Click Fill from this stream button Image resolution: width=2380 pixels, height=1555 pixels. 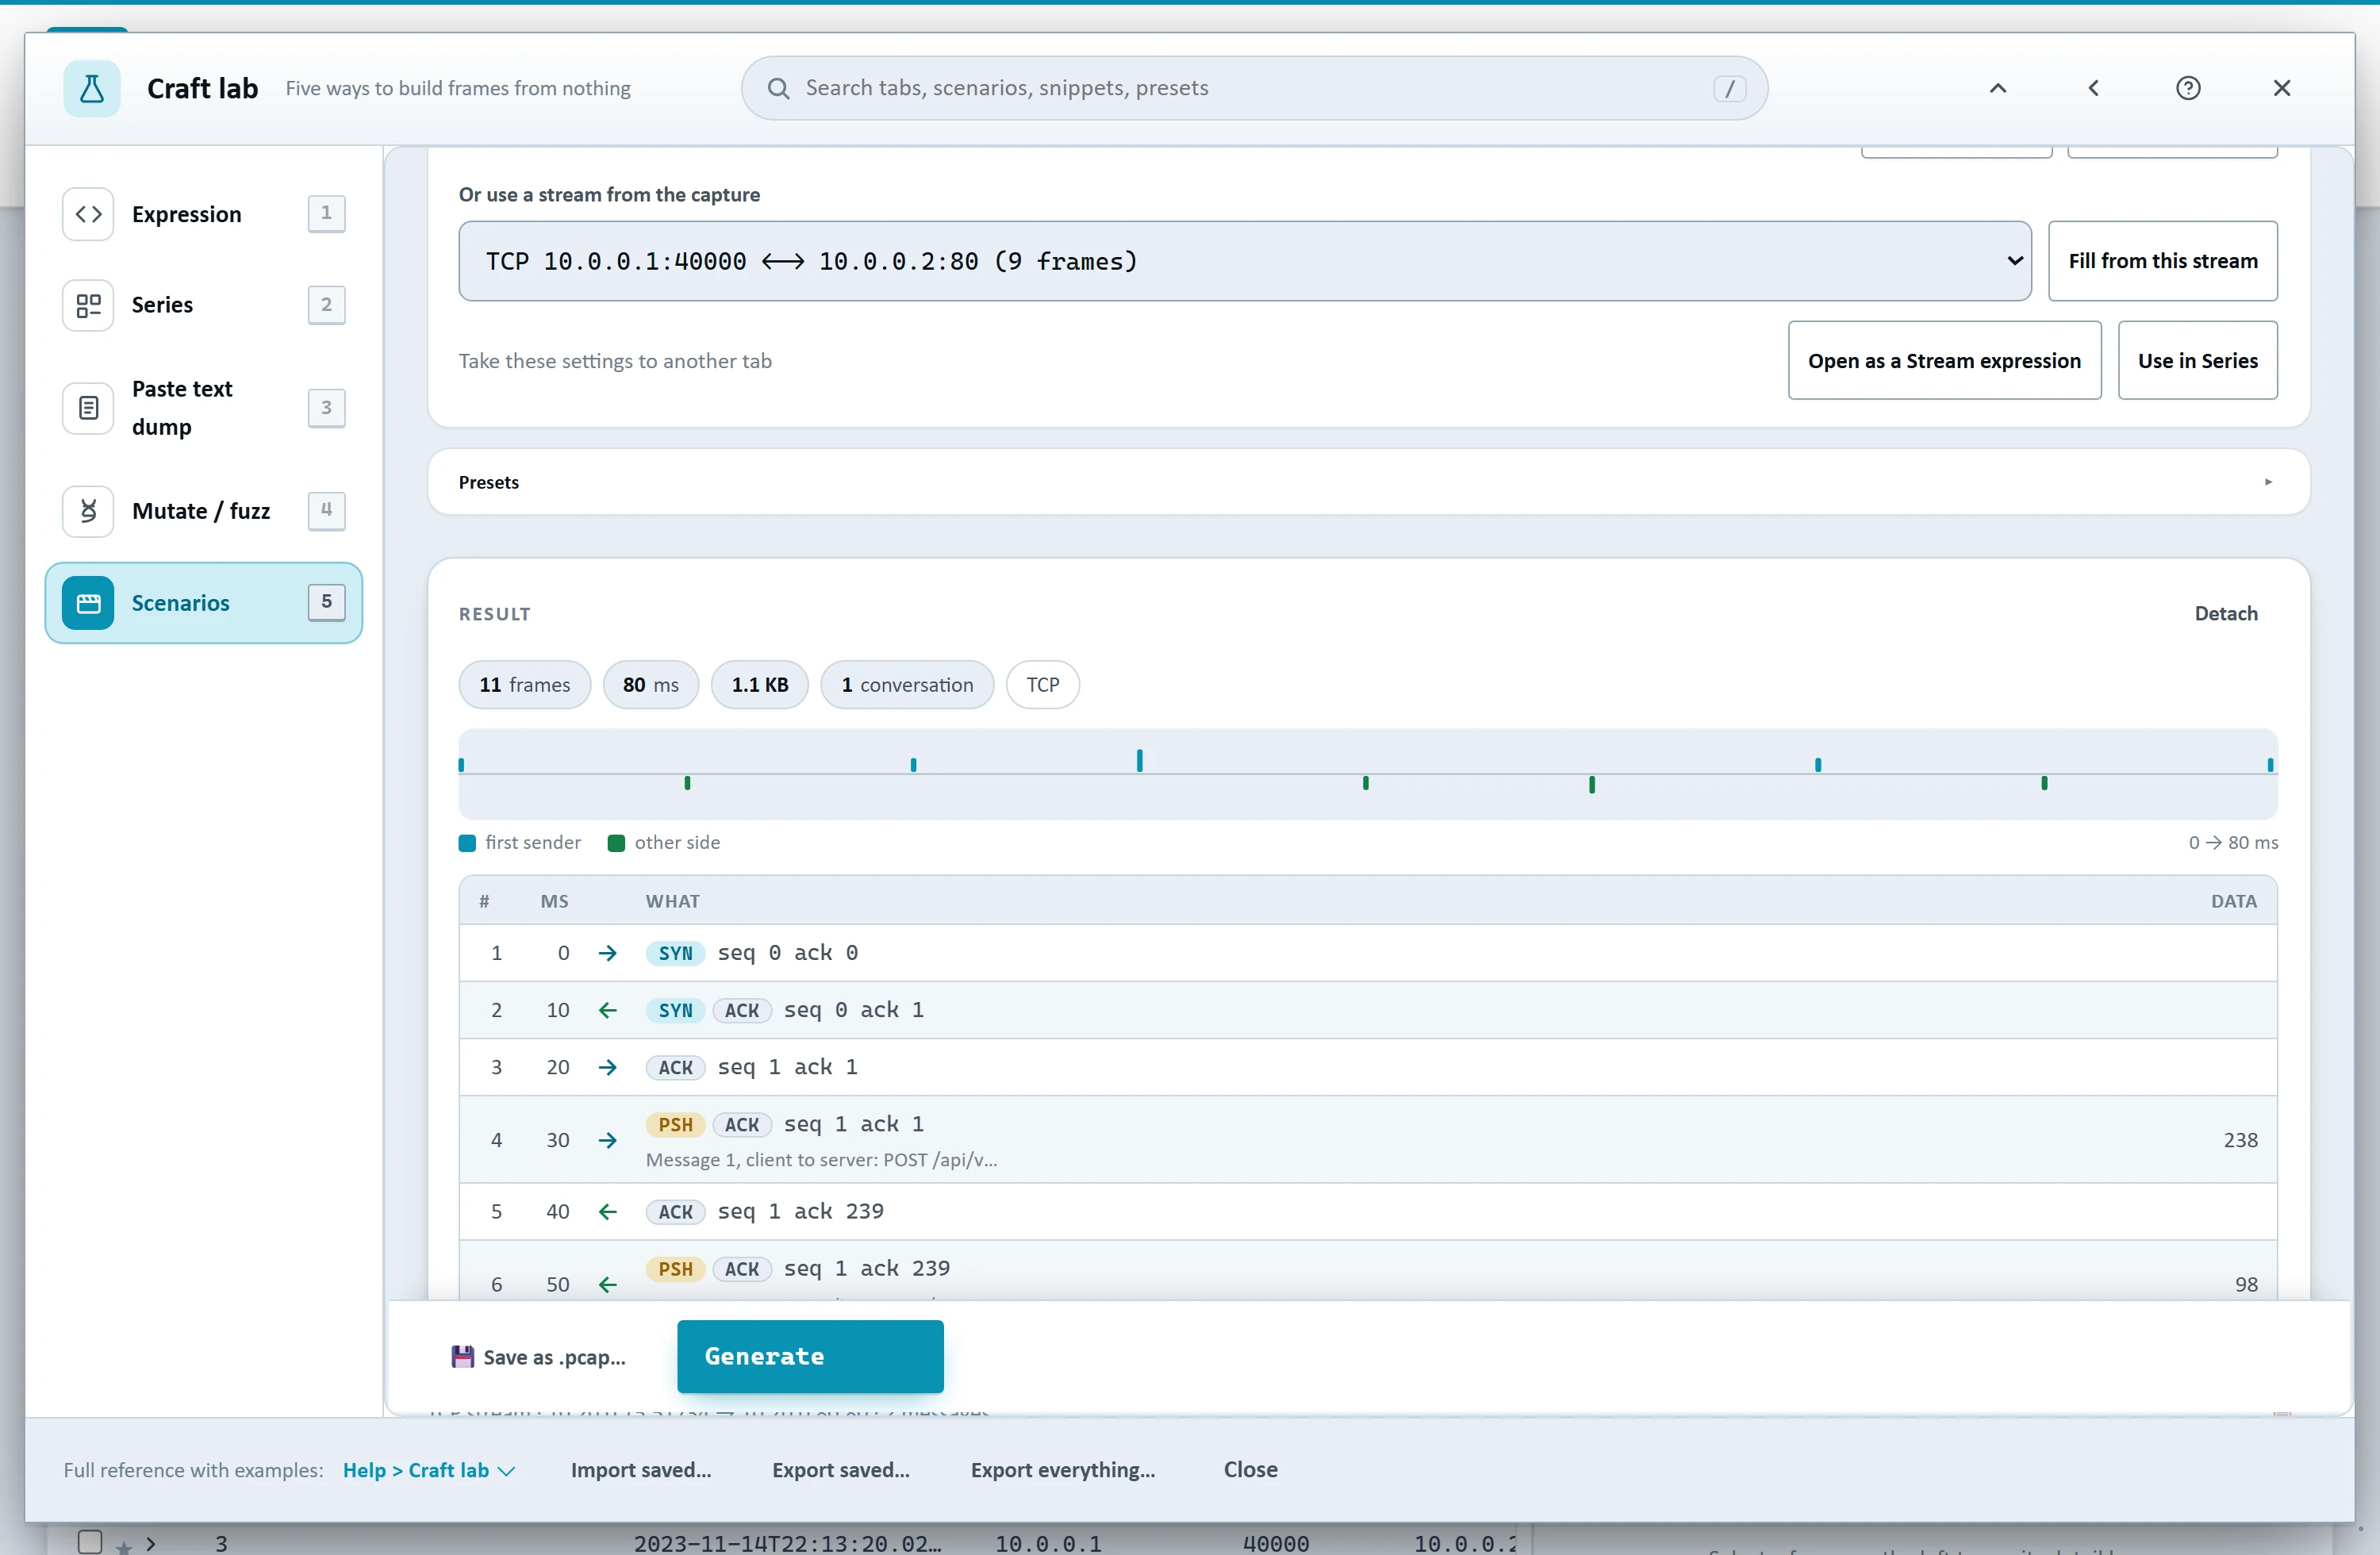(x=2162, y=261)
